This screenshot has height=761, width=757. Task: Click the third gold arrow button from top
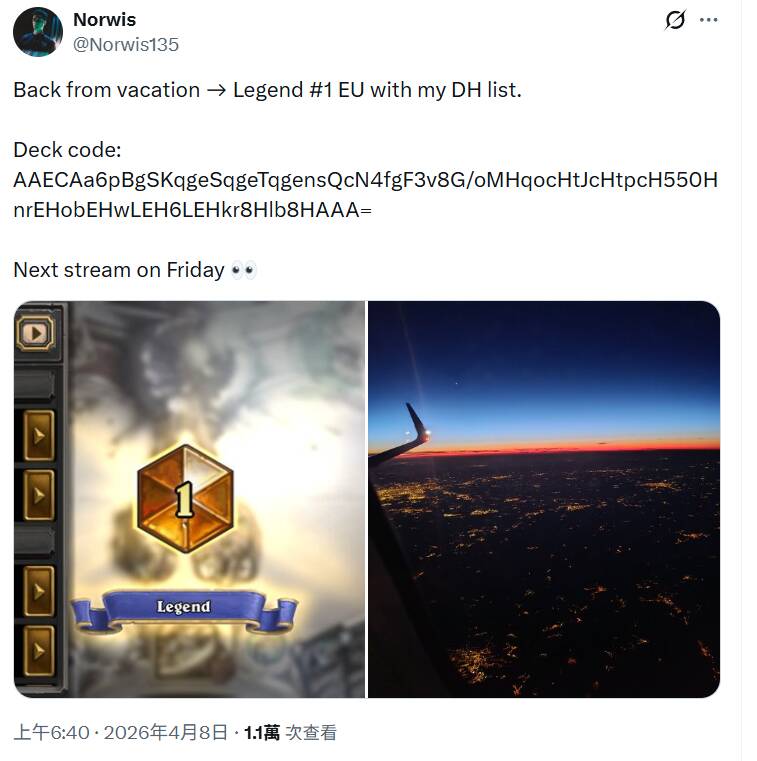39,591
